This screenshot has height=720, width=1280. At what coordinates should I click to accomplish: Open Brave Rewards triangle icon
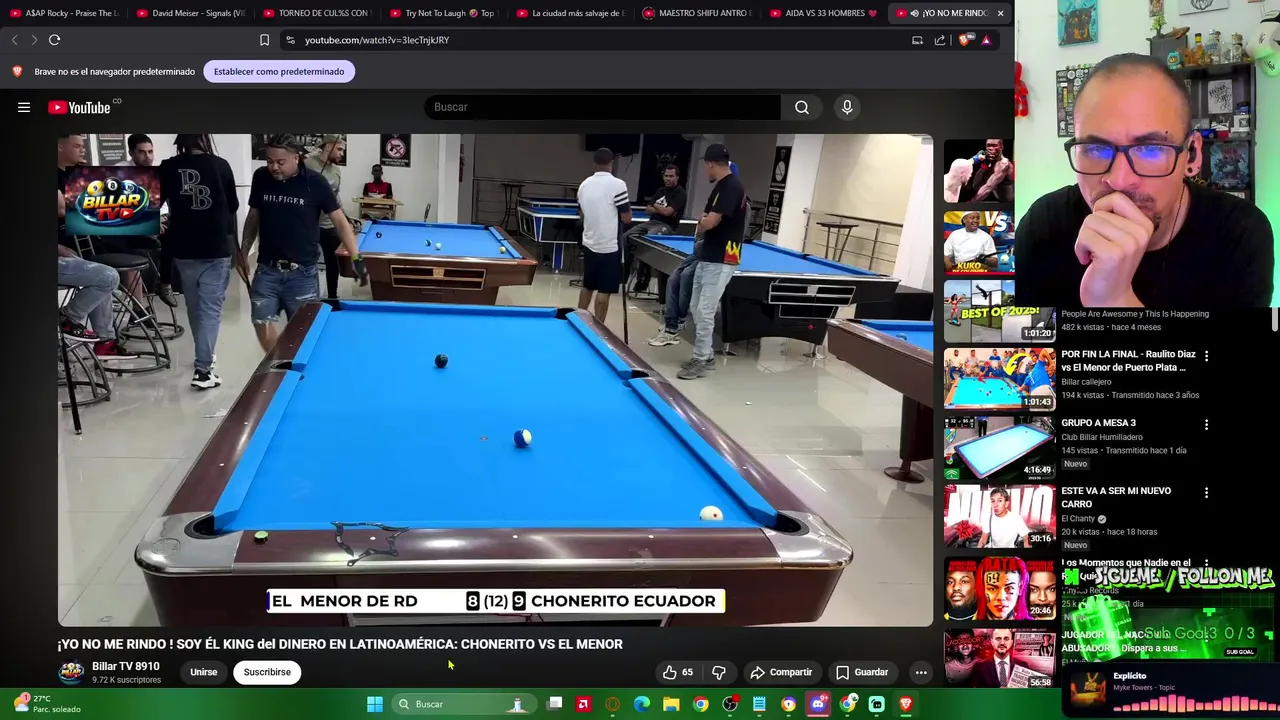pos(986,40)
